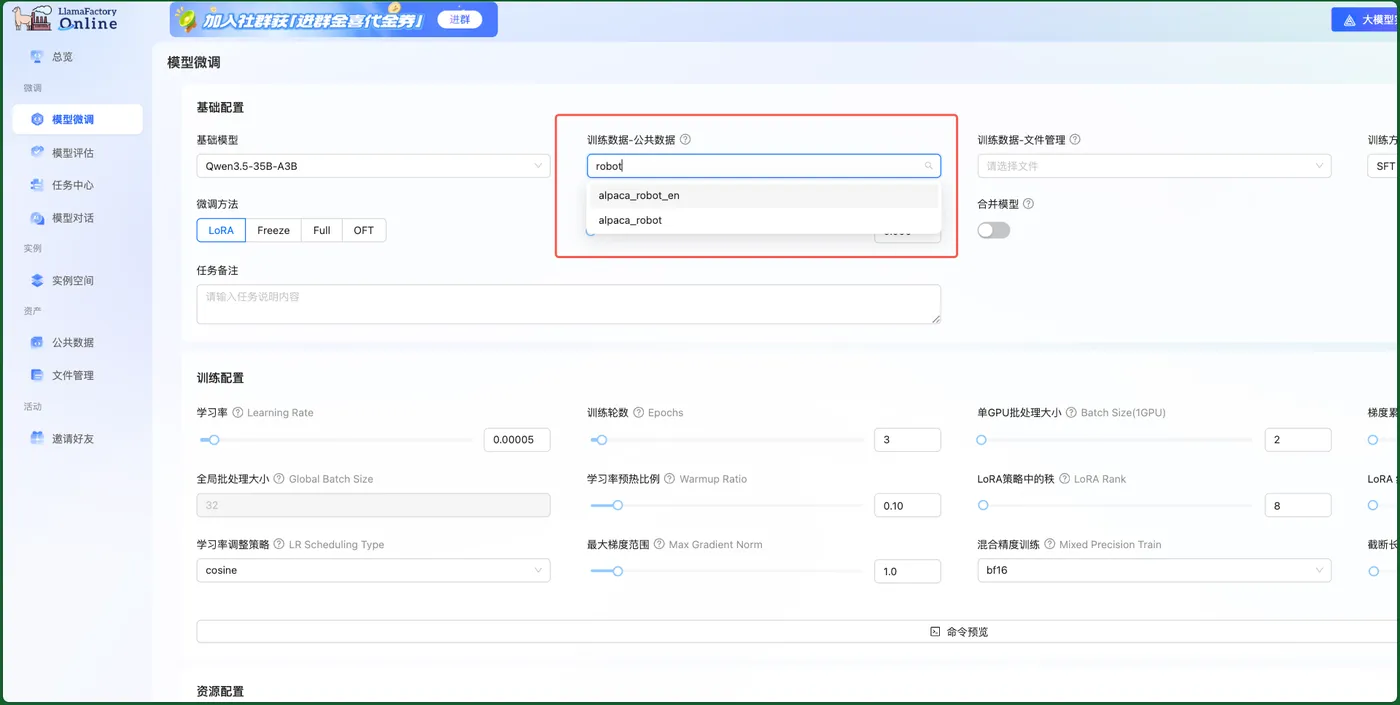Viewport: 1400px width, 705px height.
Task: Open the partially visible SFT dropdown
Action: coord(1384,166)
